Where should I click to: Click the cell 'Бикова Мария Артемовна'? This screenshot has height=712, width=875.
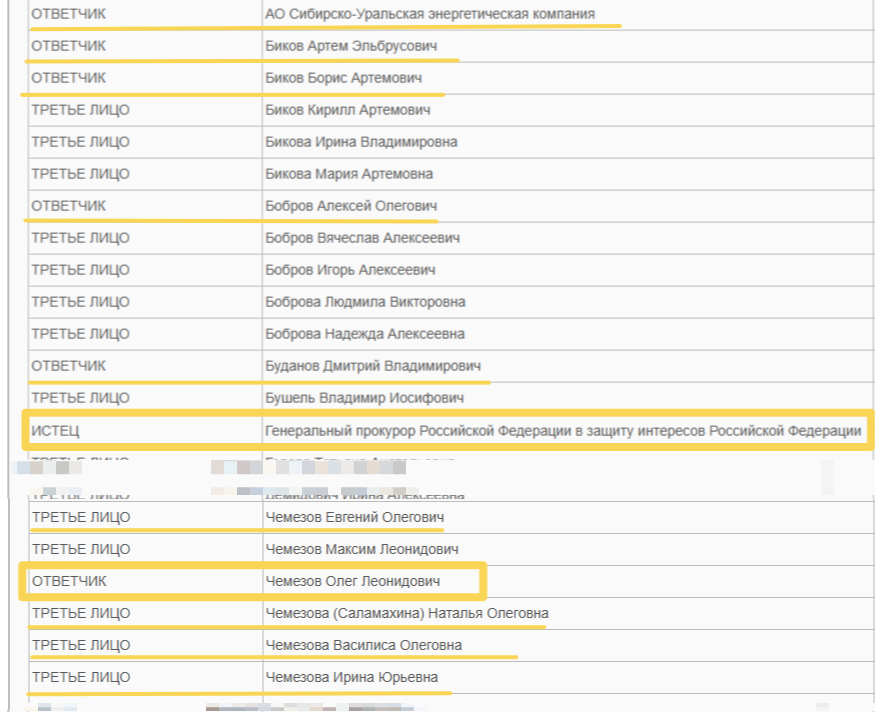pyautogui.click(x=349, y=174)
